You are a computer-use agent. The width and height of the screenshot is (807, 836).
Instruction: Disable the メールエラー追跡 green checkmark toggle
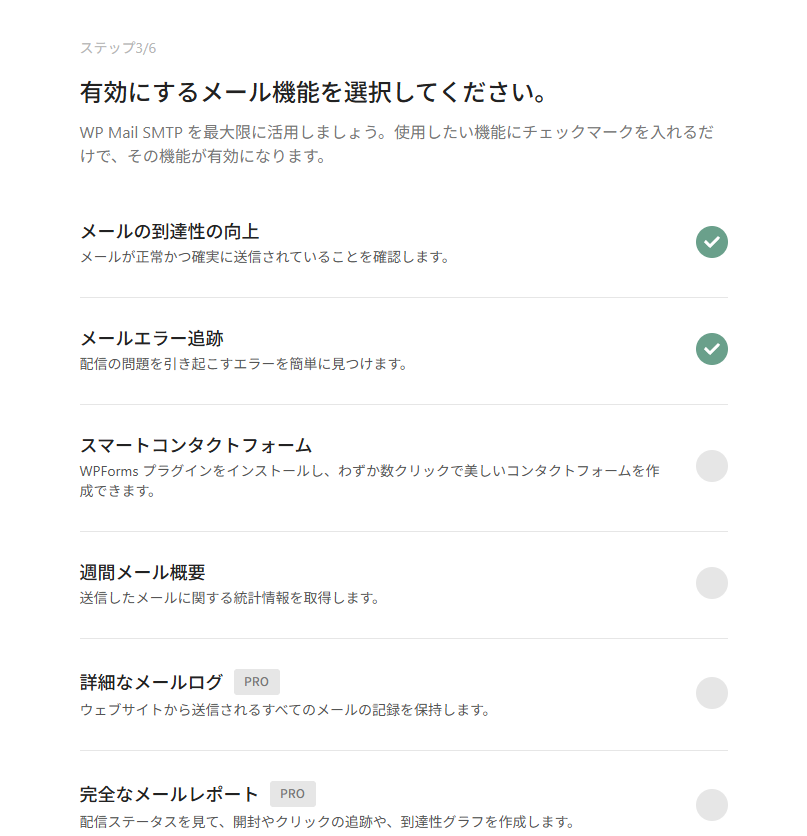pos(712,349)
